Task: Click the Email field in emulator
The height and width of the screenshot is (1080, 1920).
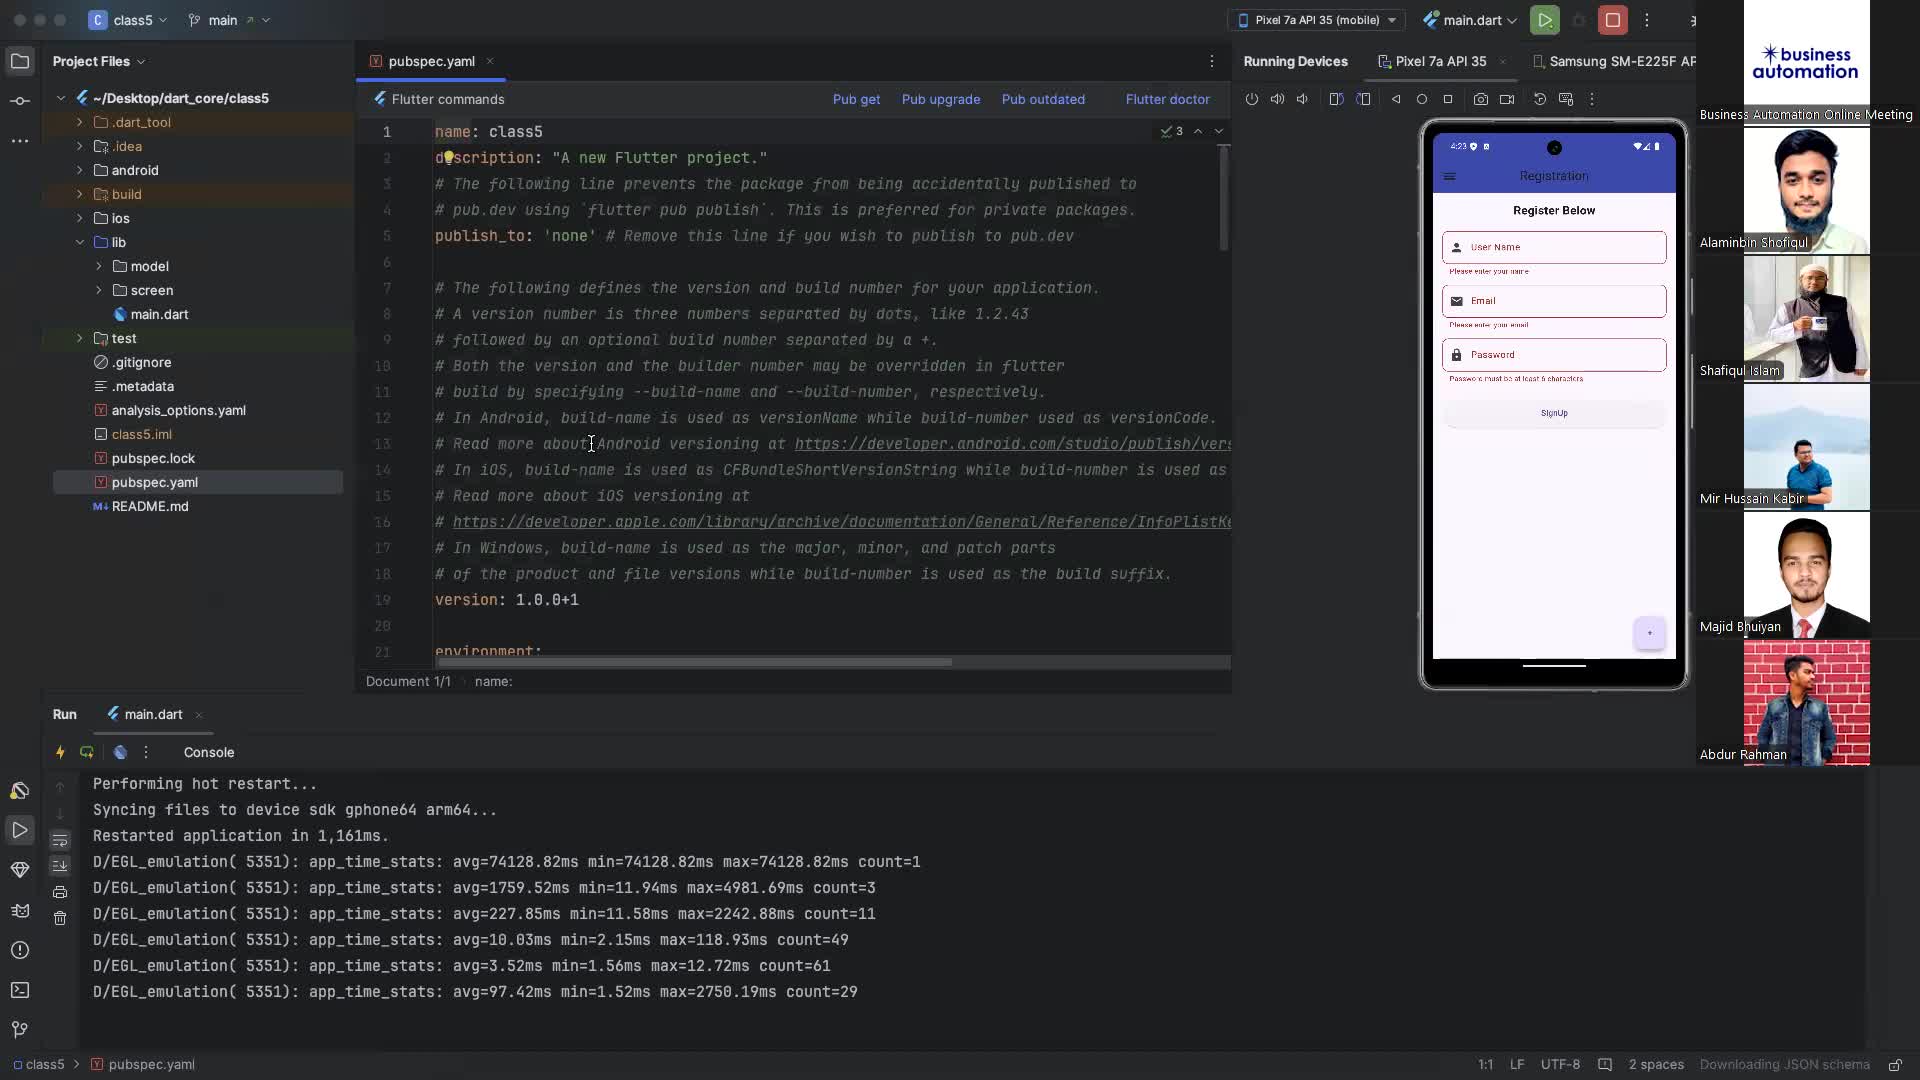Action: (1554, 301)
